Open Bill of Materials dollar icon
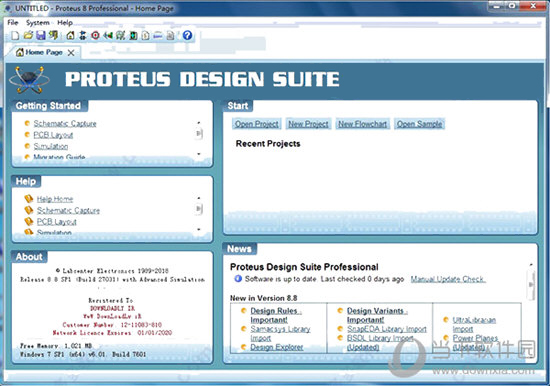The height and width of the screenshot is (386, 550). click(x=145, y=35)
